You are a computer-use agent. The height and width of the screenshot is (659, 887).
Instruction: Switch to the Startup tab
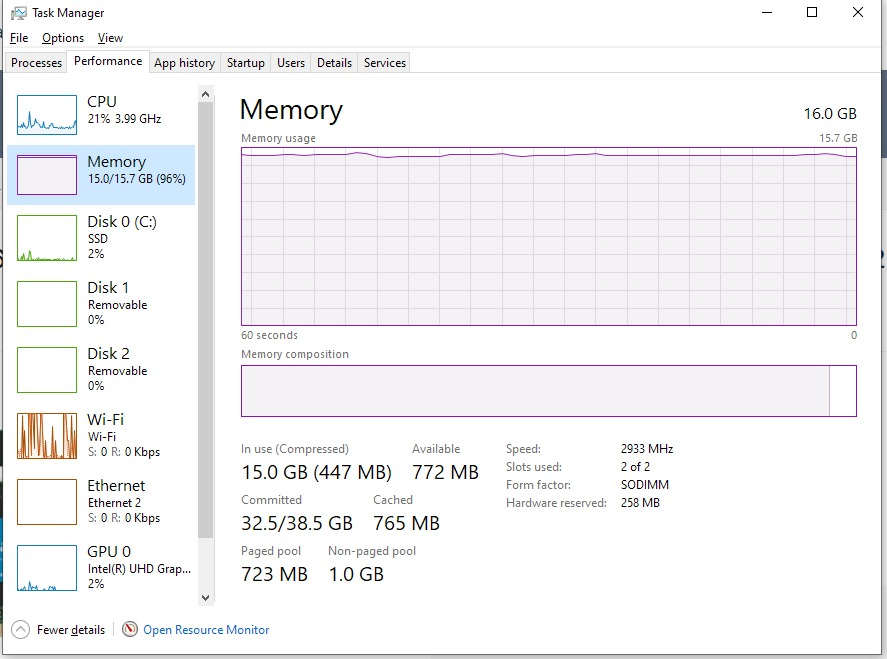(246, 63)
